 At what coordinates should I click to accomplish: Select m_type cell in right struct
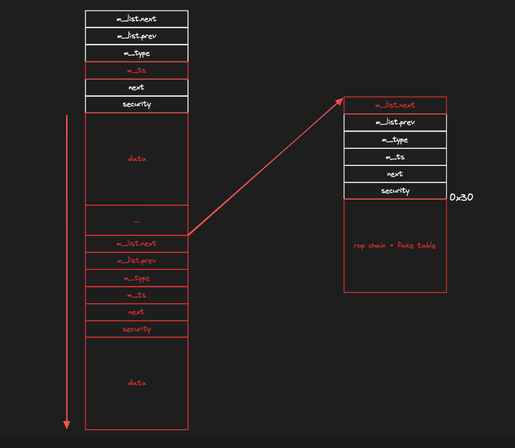395,140
